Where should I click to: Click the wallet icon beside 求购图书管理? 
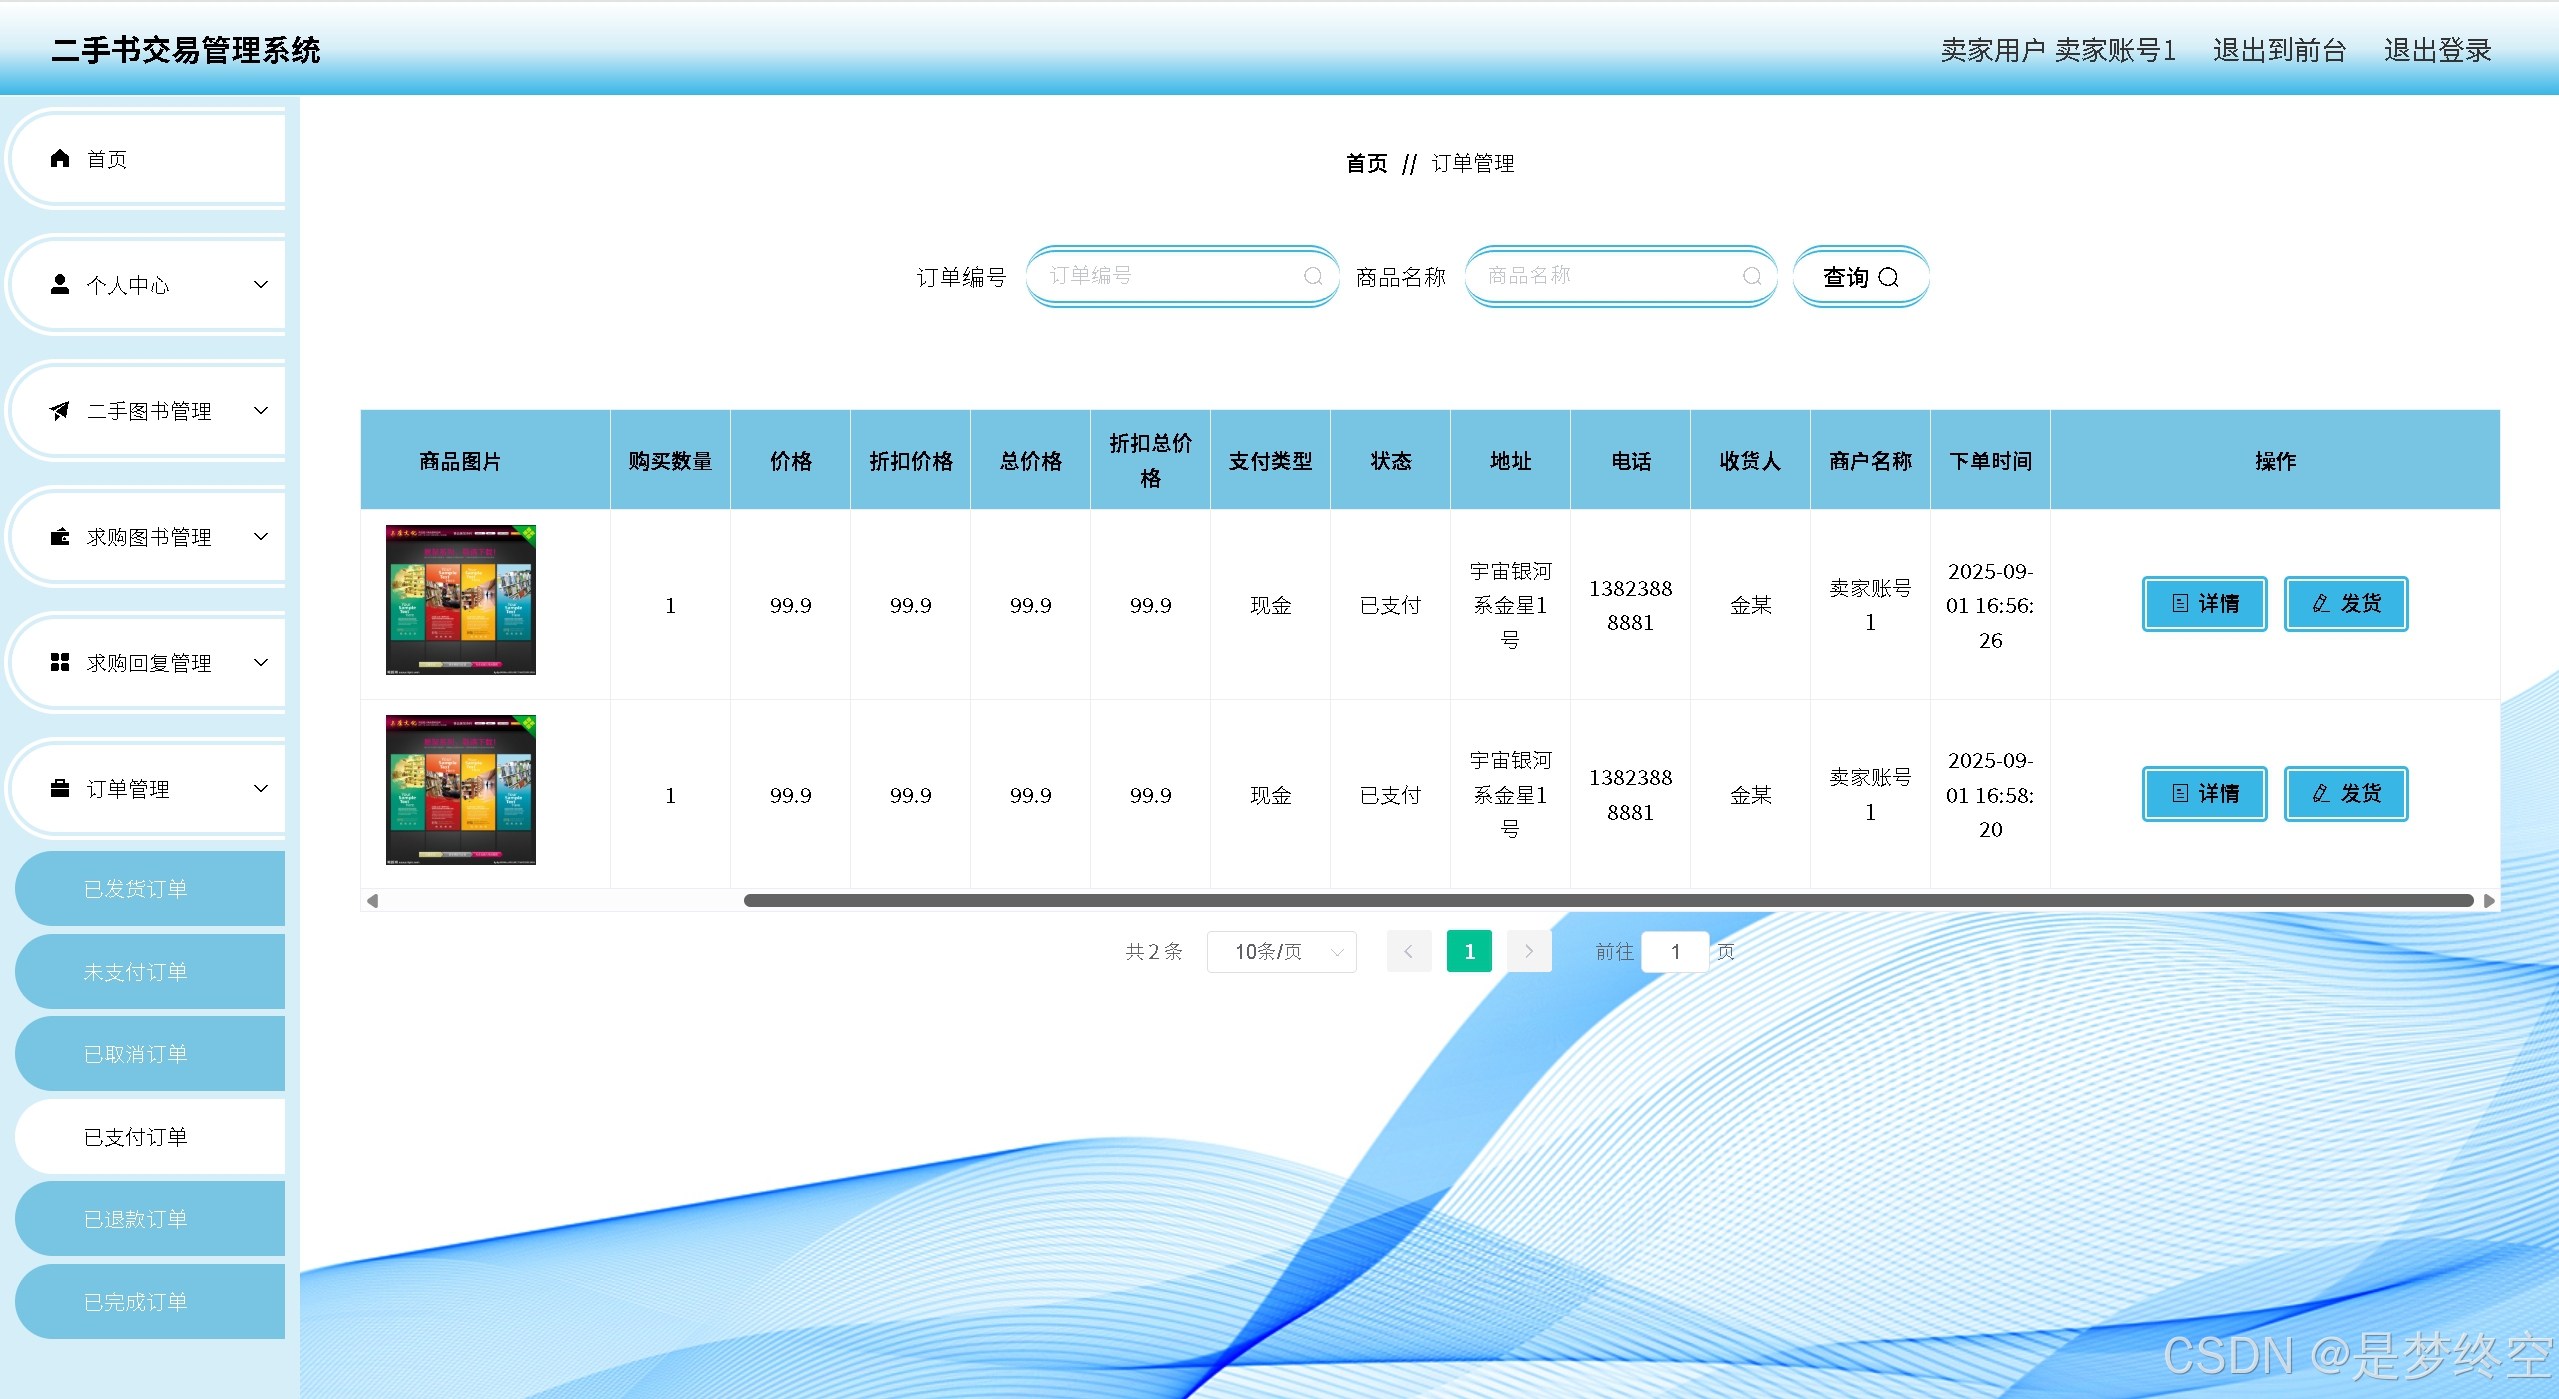(x=60, y=536)
